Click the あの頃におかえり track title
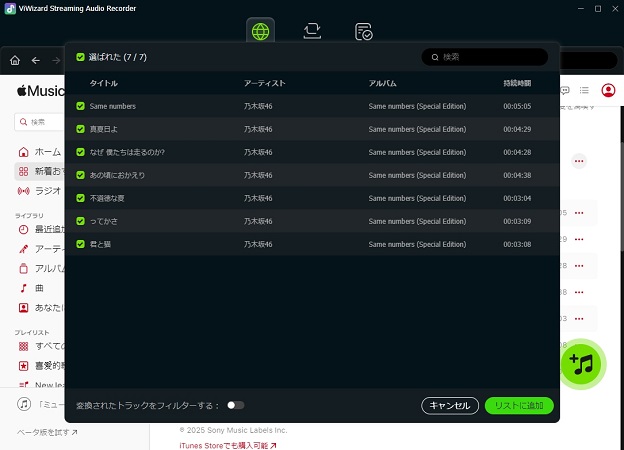This screenshot has height=450, width=624. (x=117, y=175)
